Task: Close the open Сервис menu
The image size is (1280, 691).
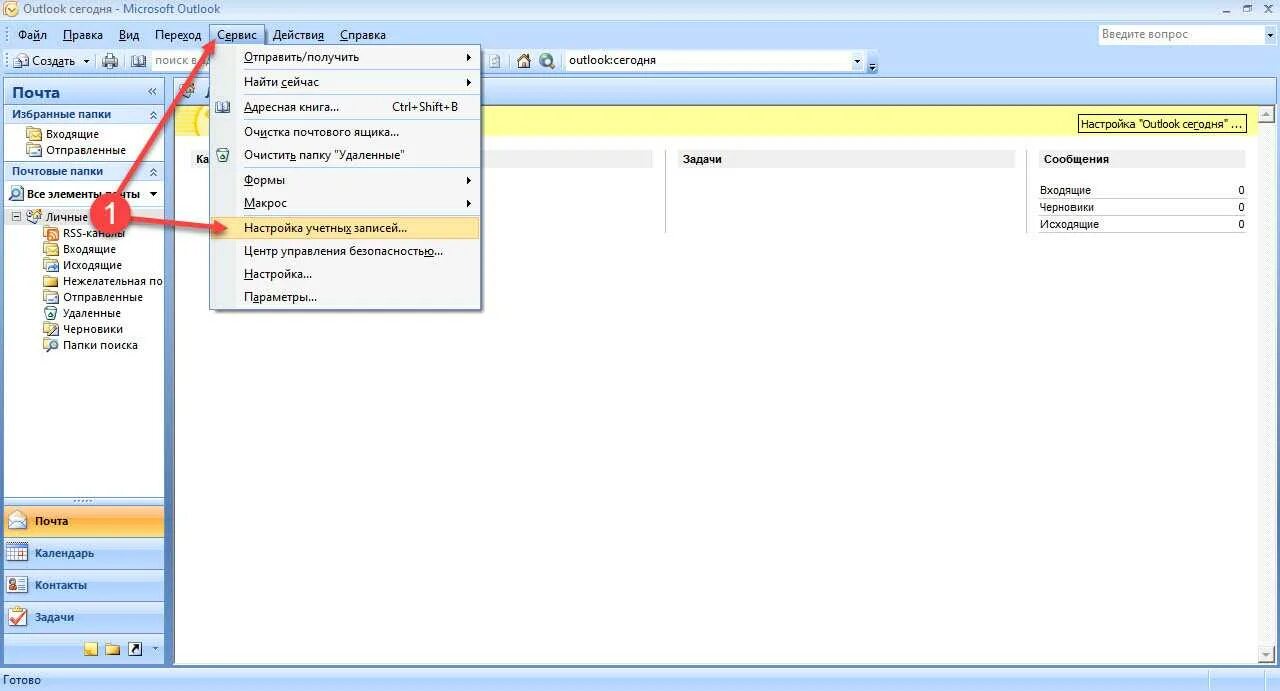Action: (x=237, y=35)
